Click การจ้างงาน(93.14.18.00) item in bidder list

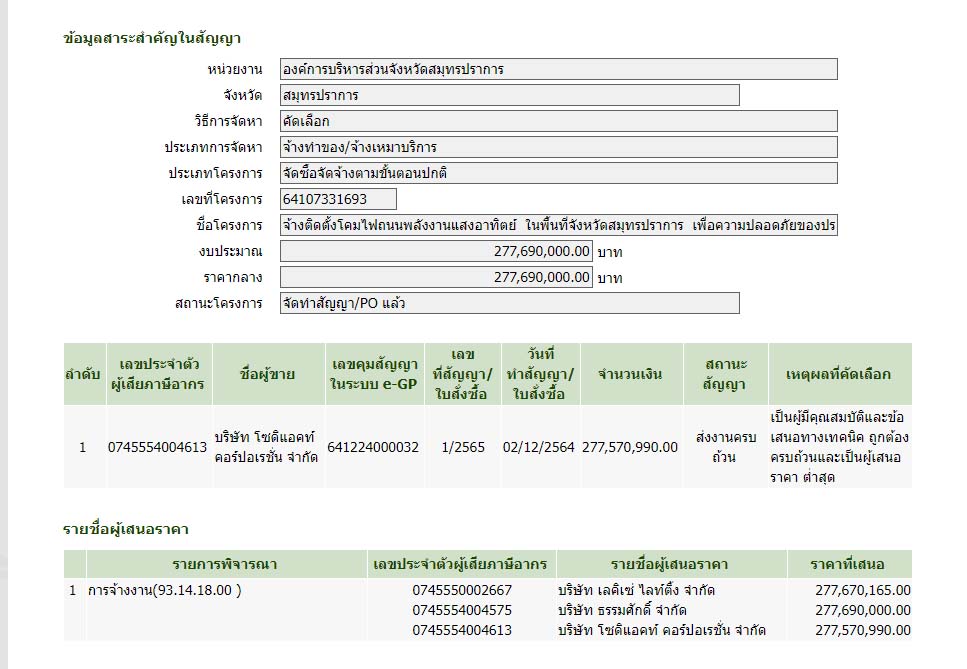click(x=164, y=590)
